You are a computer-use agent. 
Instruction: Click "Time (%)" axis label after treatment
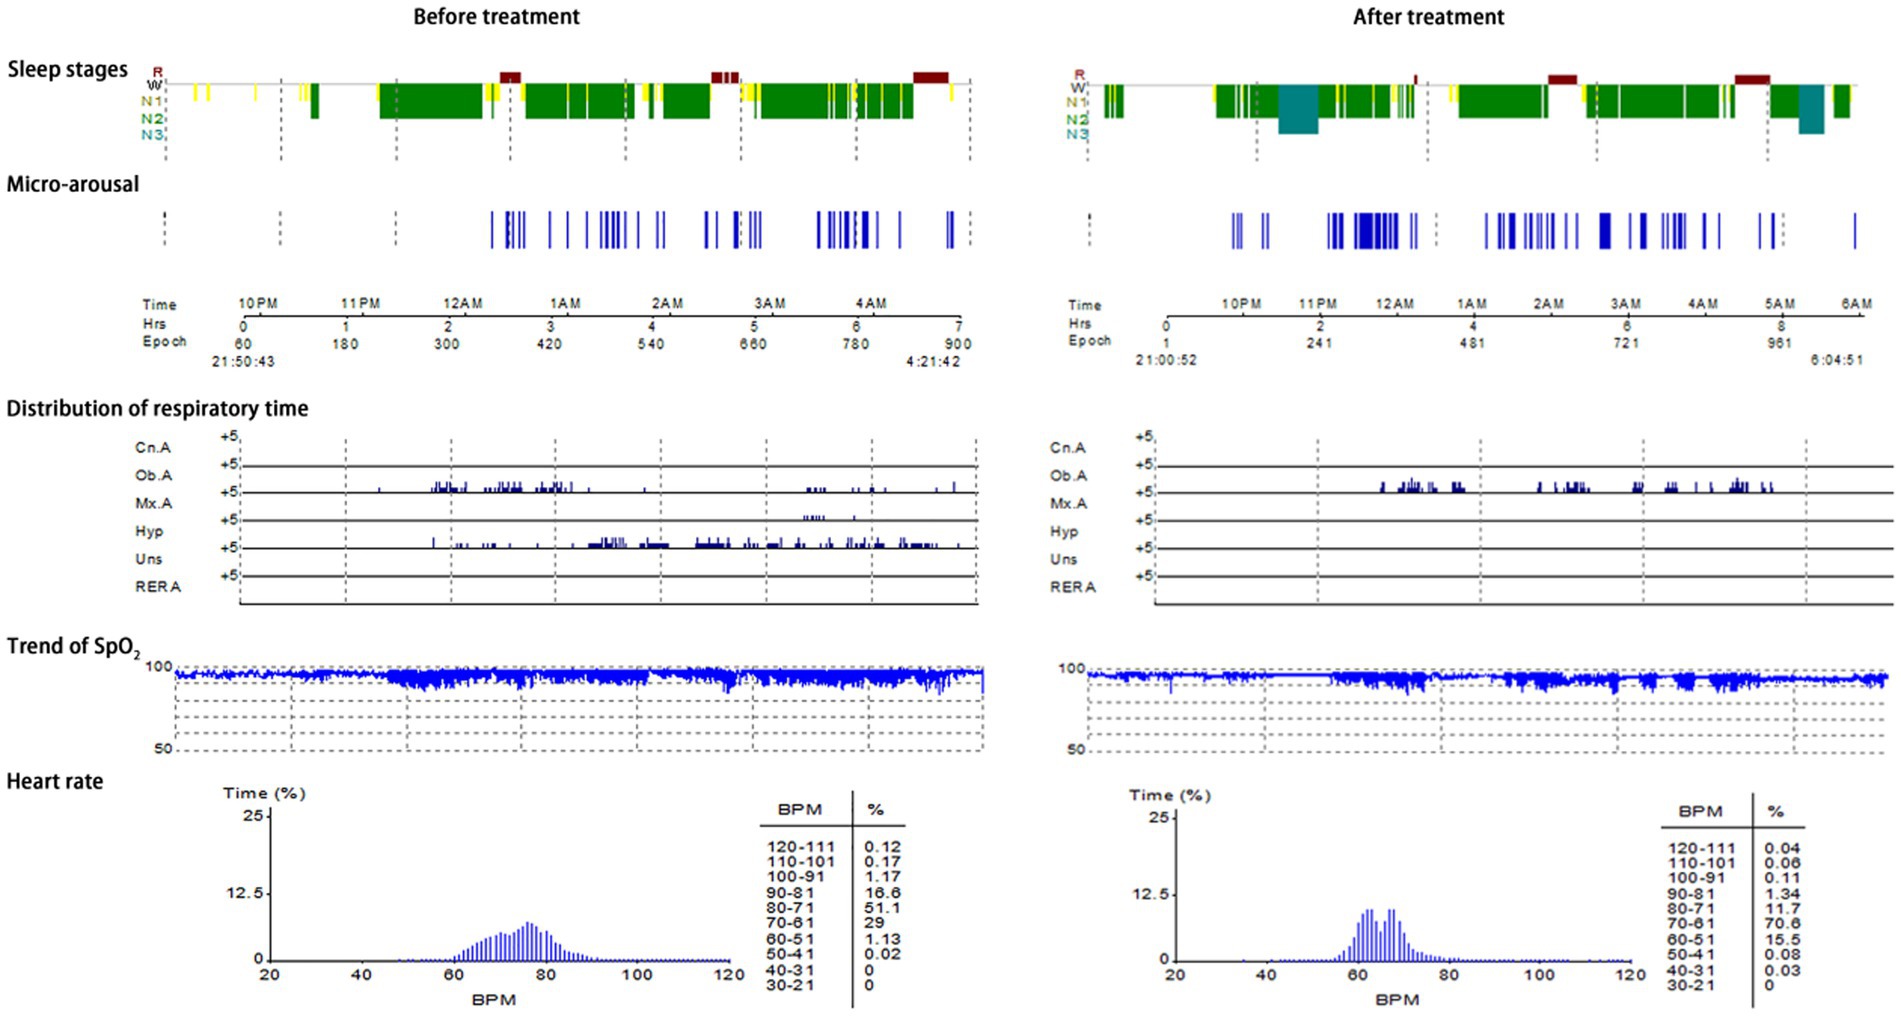[x=1170, y=795]
